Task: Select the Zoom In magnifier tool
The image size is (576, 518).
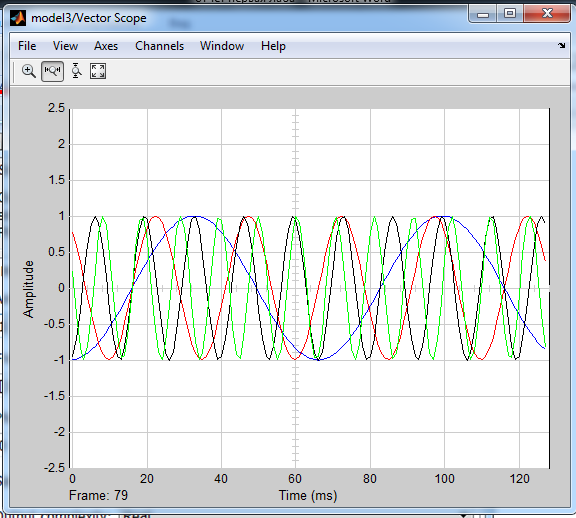Action: [x=29, y=71]
